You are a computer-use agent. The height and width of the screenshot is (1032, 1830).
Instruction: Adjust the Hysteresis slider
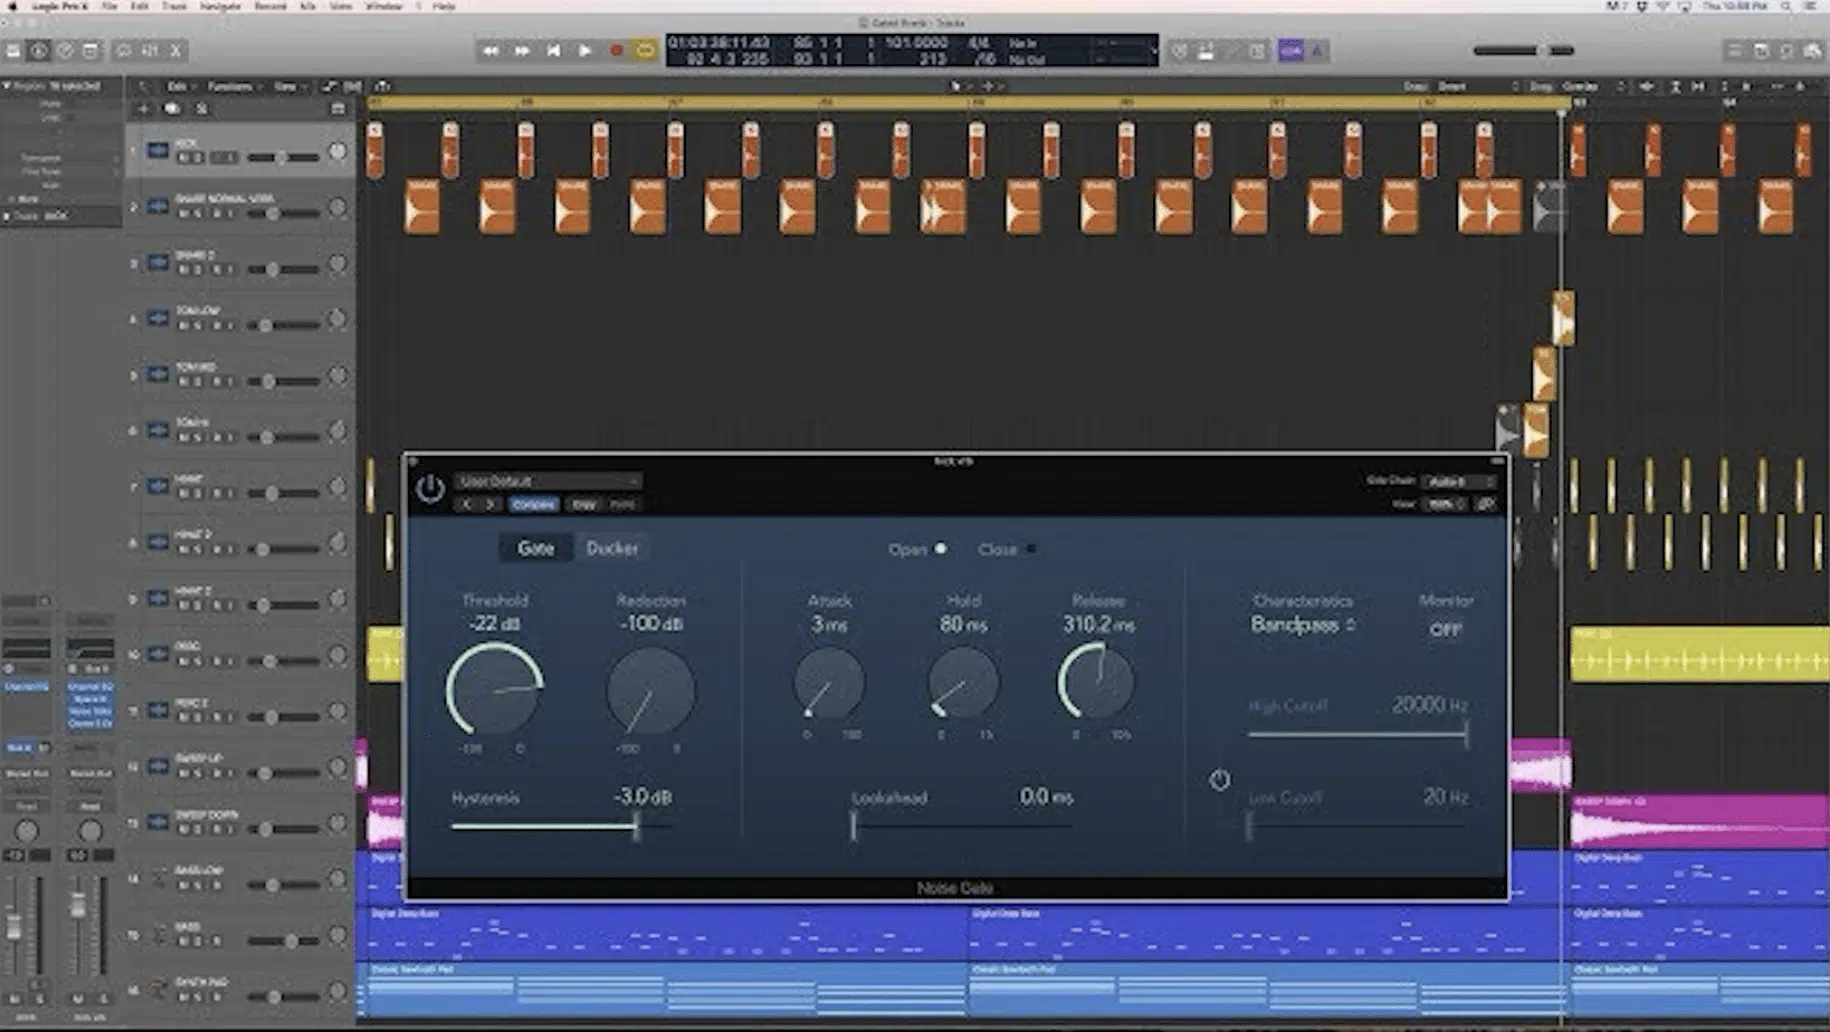(x=560, y=826)
